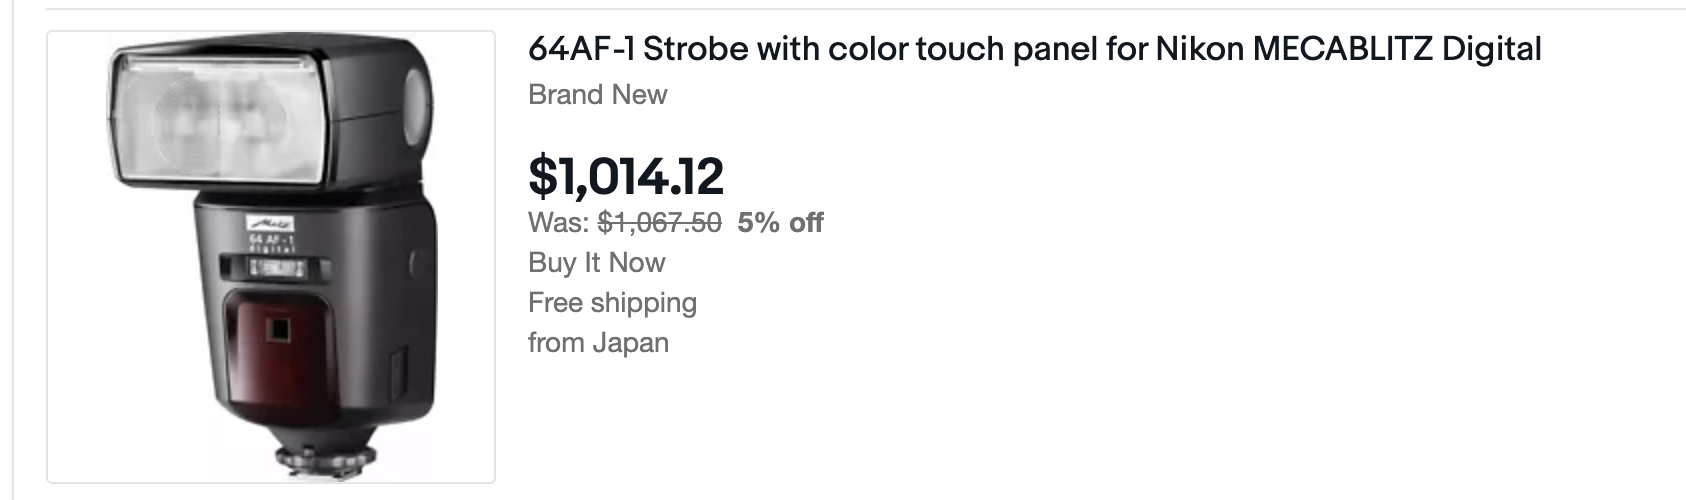Open the 64AF-1 Strobe listing title
The height and width of the screenshot is (500, 1686).
pos(1034,49)
